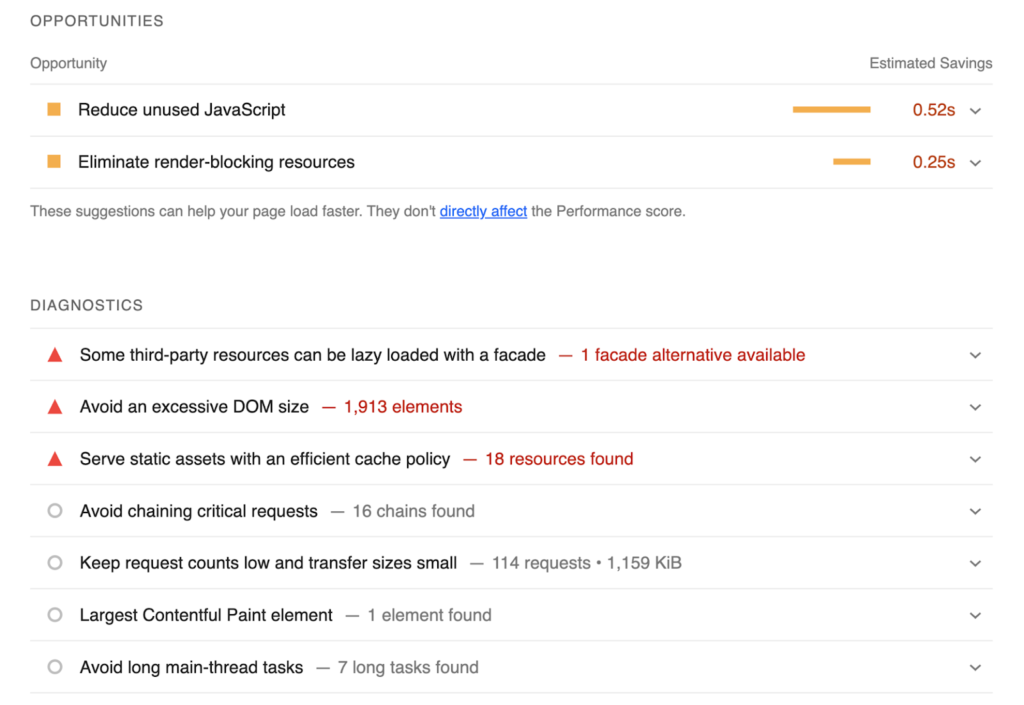
Task: Click the circle icon beside Avoid long main-thread tasks
Action: (x=55, y=667)
